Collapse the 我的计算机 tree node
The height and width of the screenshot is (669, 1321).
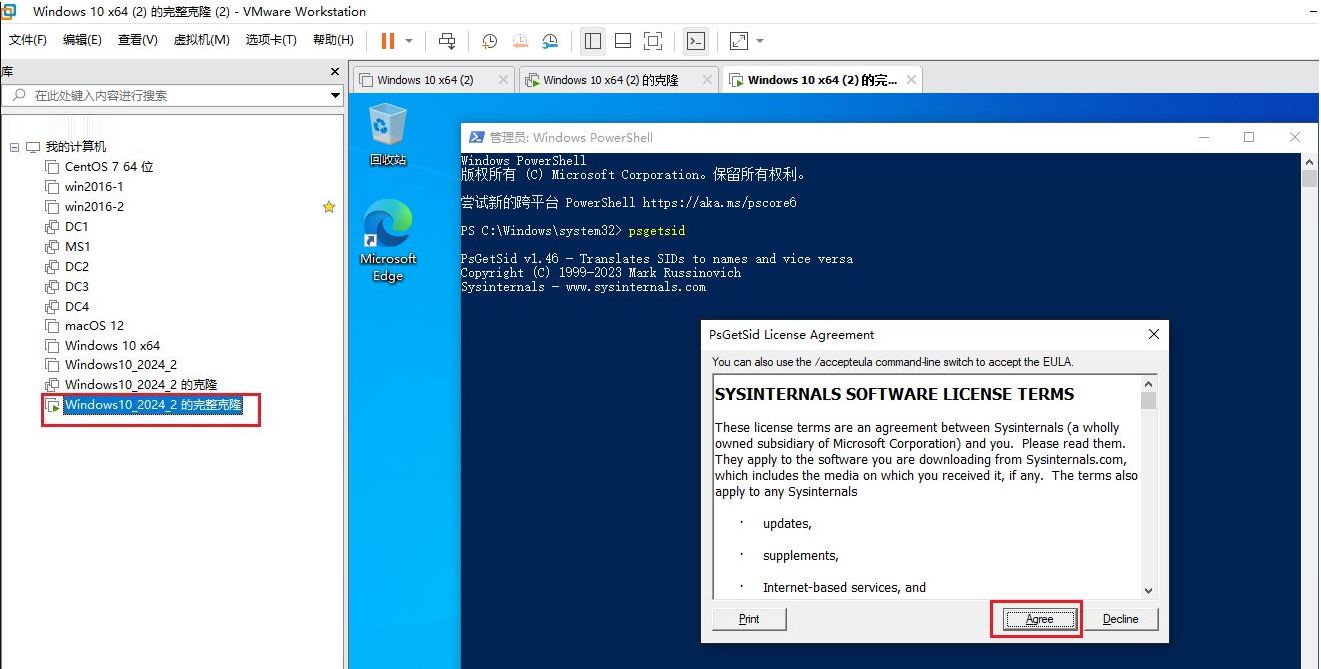(14, 147)
